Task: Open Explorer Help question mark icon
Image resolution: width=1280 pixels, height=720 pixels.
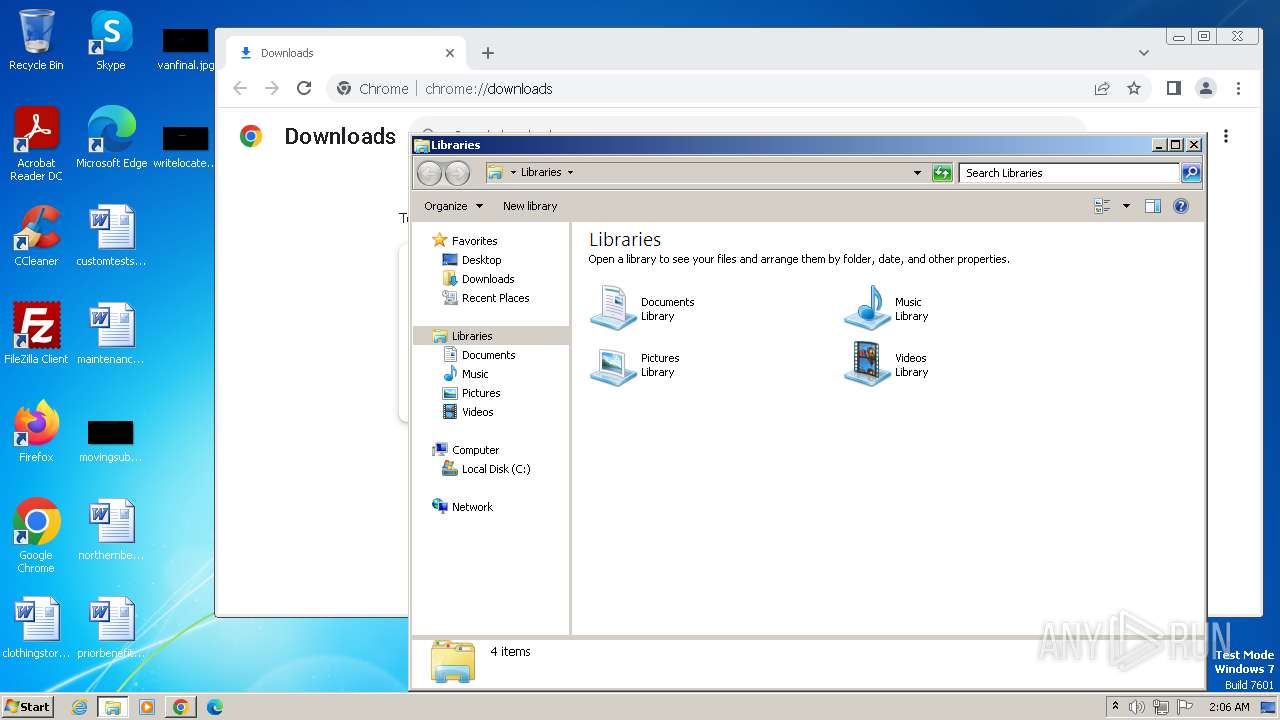Action: coord(1181,206)
